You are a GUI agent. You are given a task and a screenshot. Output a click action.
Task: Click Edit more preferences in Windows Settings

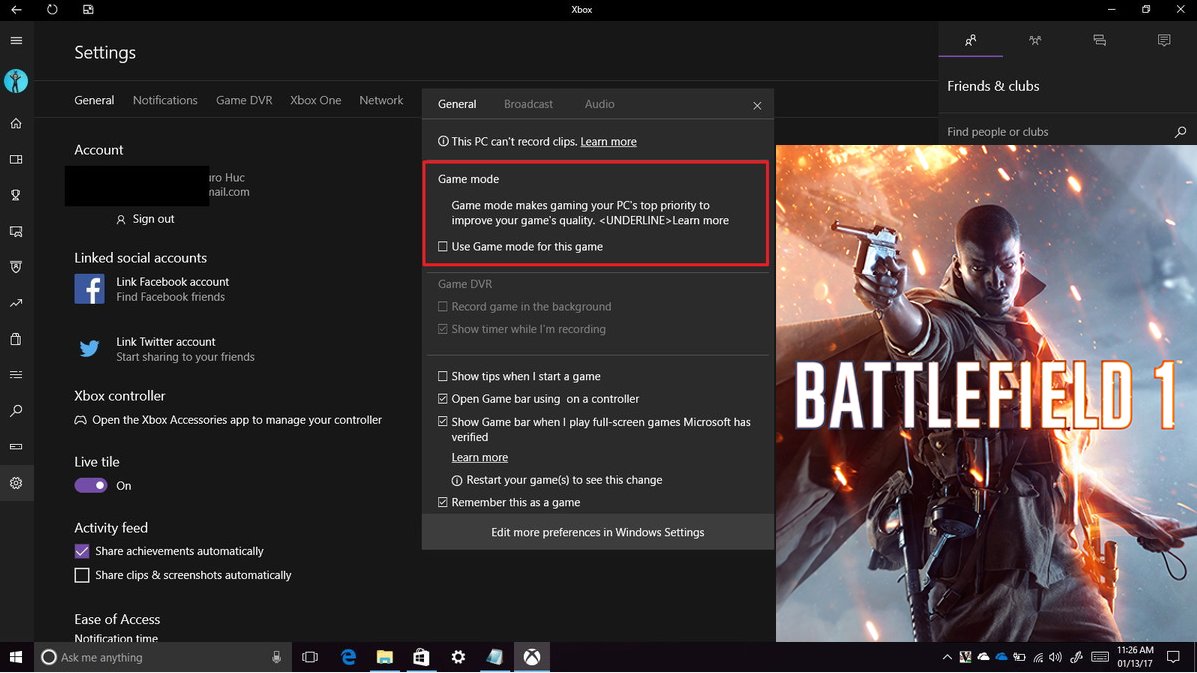tap(597, 532)
